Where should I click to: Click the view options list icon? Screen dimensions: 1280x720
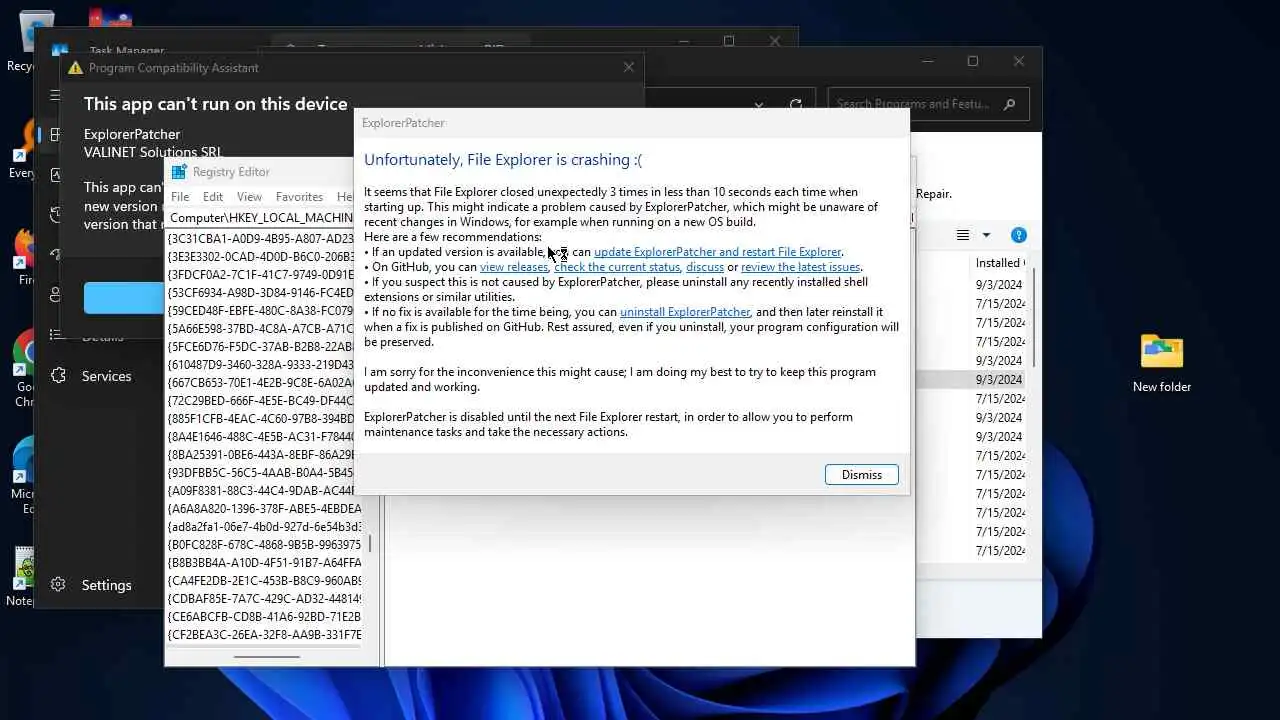pyautogui.click(x=962, y=235)
